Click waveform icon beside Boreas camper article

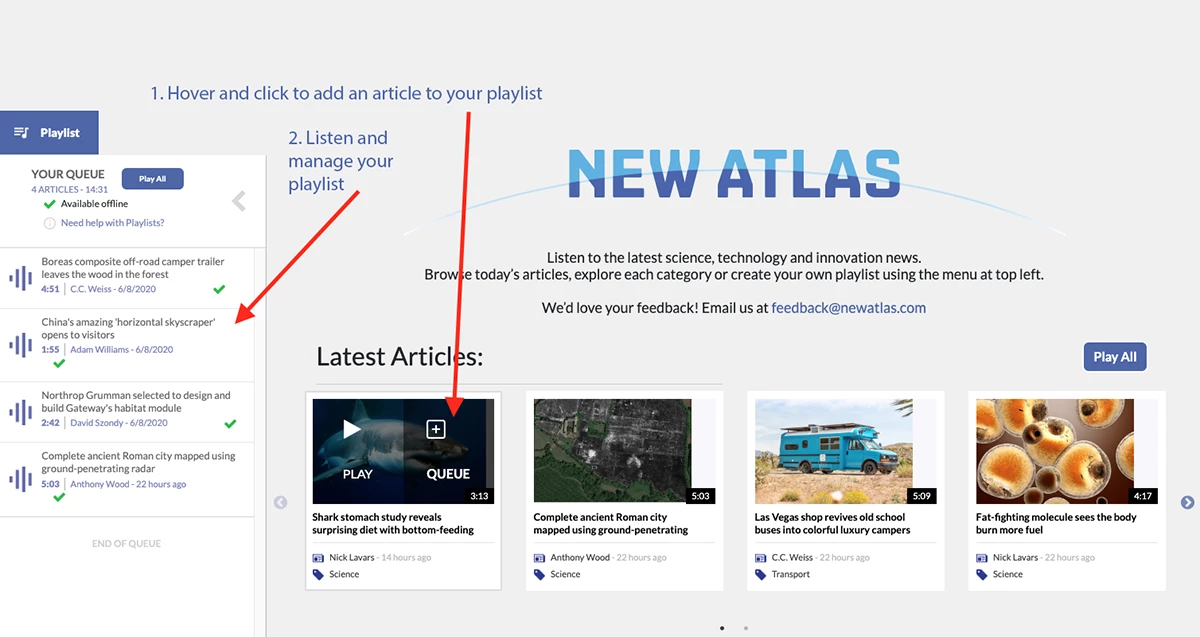[20, 277]
